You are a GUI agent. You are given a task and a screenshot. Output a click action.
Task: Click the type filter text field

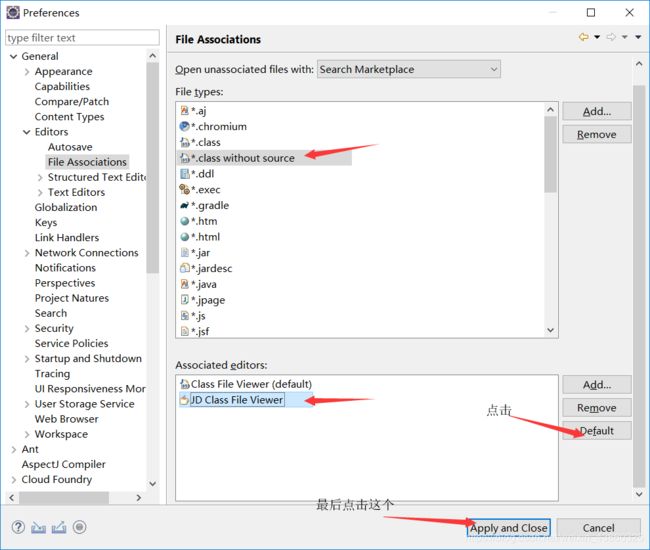point(81,38)
